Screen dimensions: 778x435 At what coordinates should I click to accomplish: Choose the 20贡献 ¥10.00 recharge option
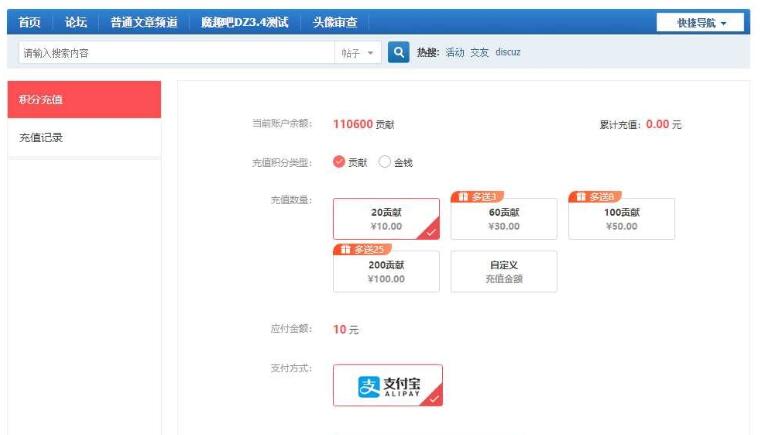click(x=386, y=219)
